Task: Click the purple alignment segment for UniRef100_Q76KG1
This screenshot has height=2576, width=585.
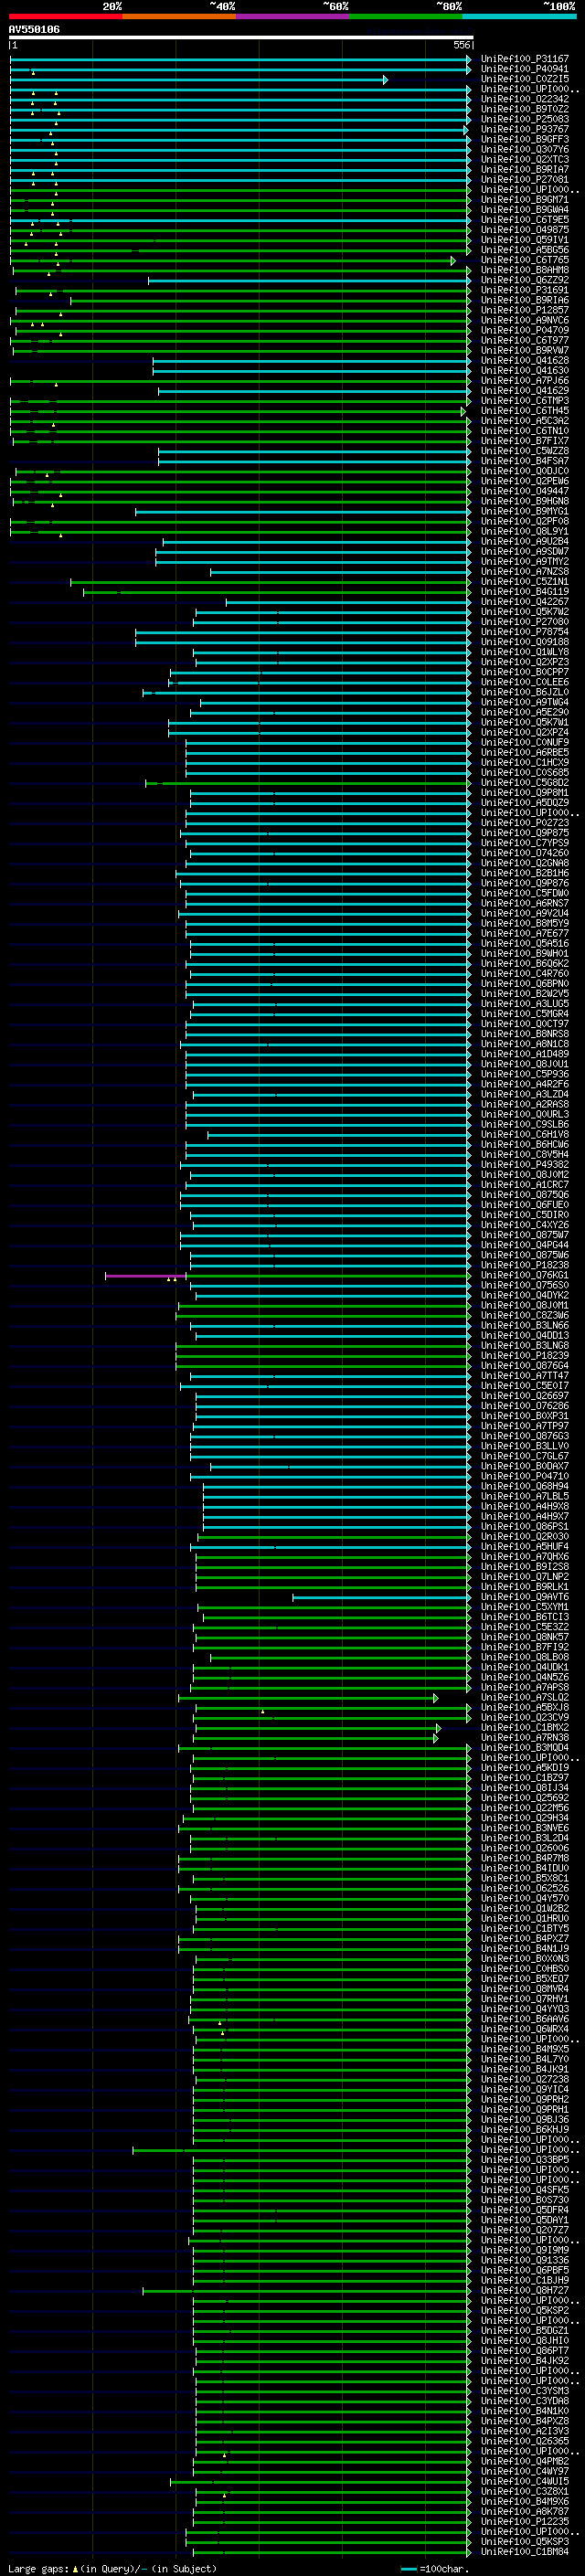Action: pos(145,1276)
